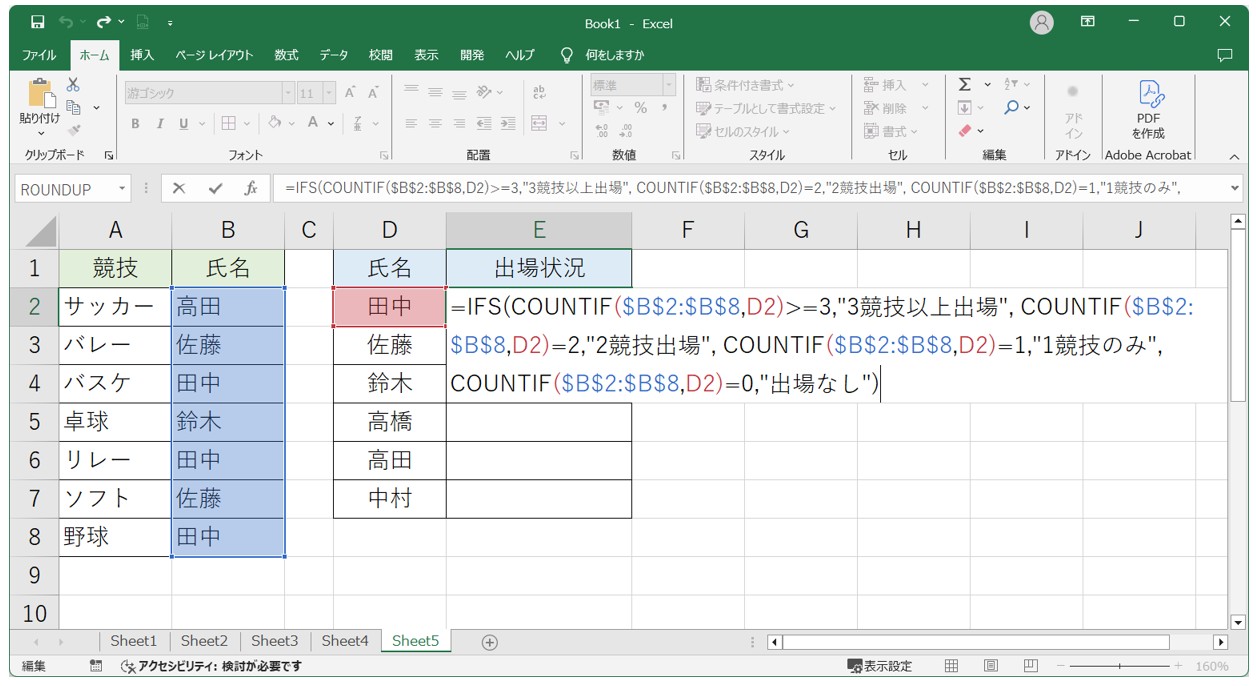
Task: Cut selection with the scissors icon
Action: click(x=73, y=85)
